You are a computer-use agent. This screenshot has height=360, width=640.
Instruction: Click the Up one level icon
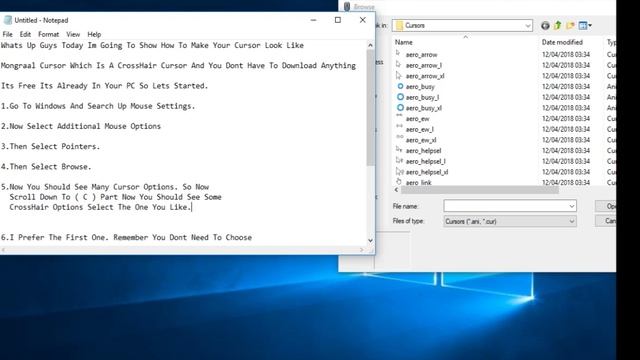pyautogui.click(x=558, y=26)
